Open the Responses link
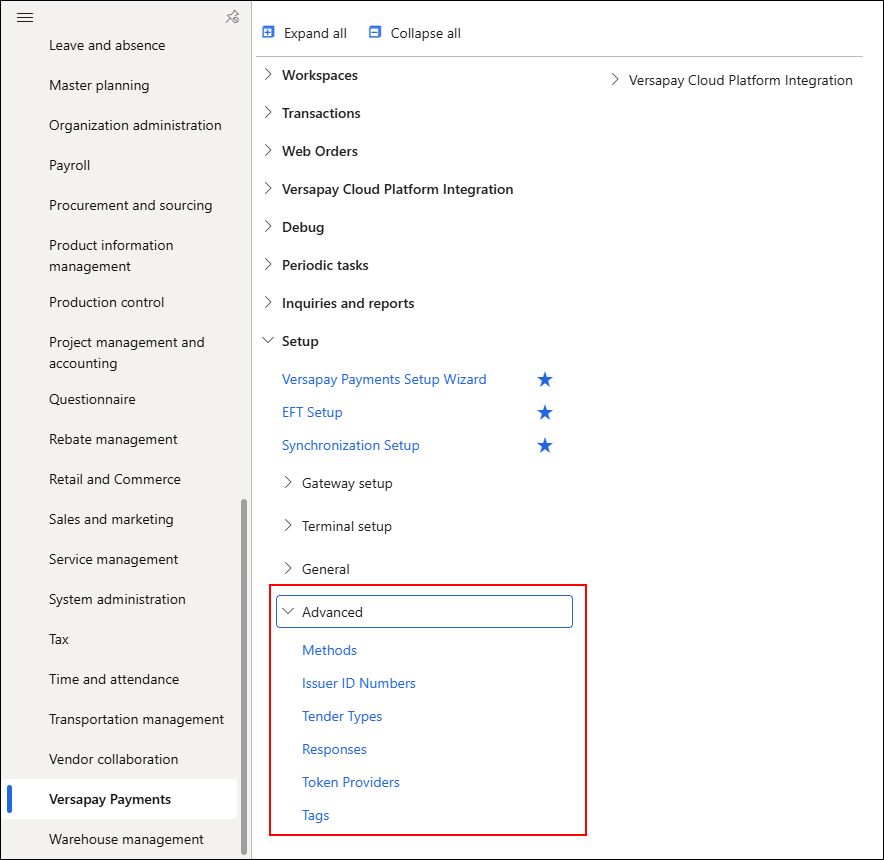Image resolution: width=884 pixels, height=860 pixels. [334, 749]
